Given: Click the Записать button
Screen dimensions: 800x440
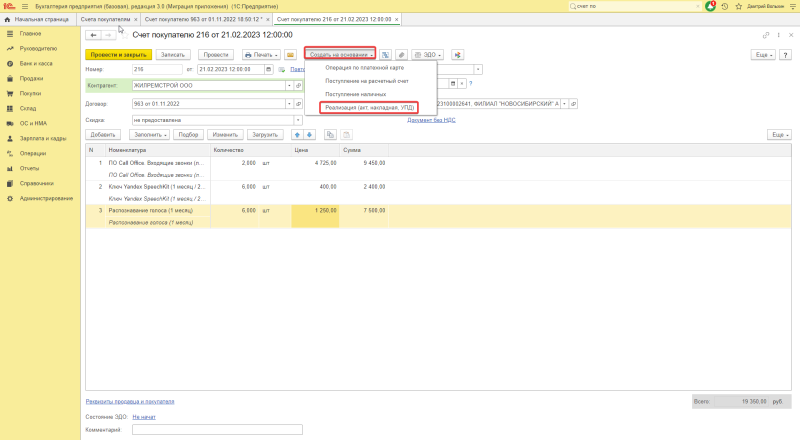Looking at the screenshot, I should pyautogui.click(x=173, y=55).
